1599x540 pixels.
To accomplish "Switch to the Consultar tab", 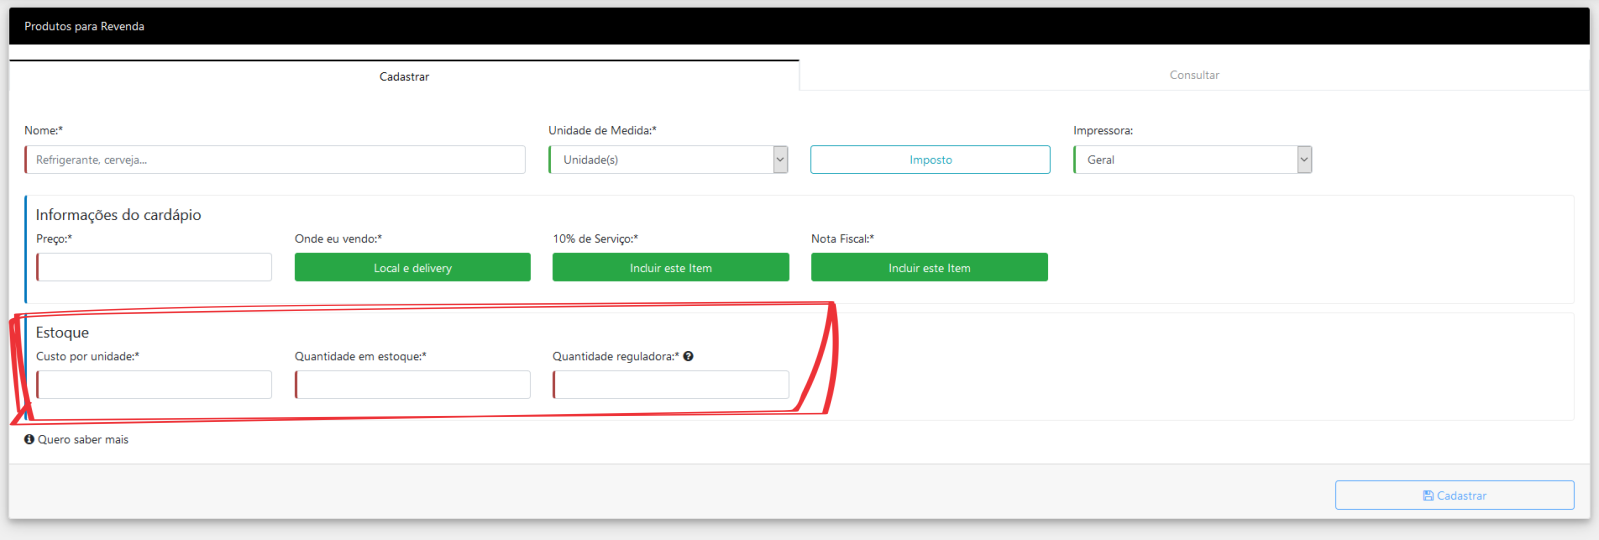I will point(1194,75).
